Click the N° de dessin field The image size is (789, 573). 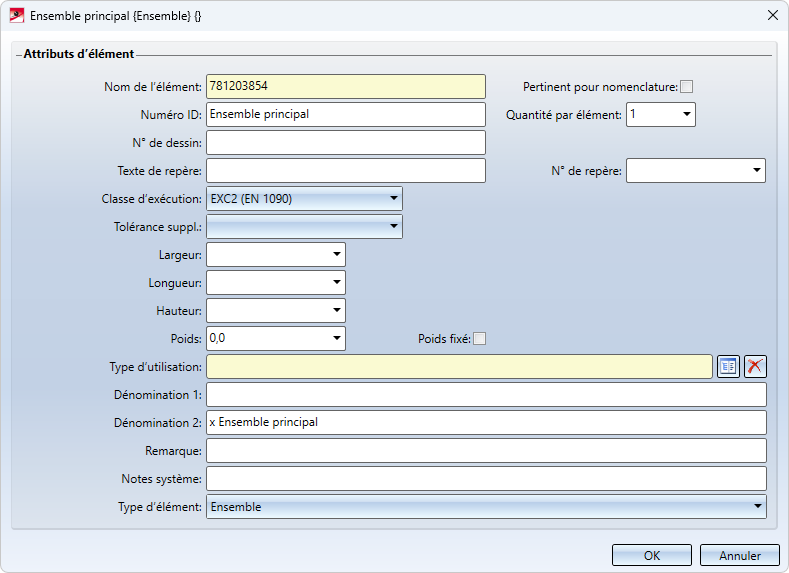click(346, 142)
